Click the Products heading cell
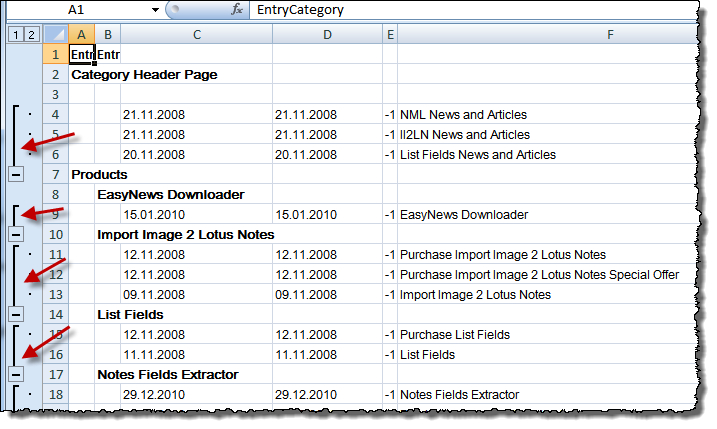Image resolution: width=717 pixels, height=429 pixels. (99, 174)
